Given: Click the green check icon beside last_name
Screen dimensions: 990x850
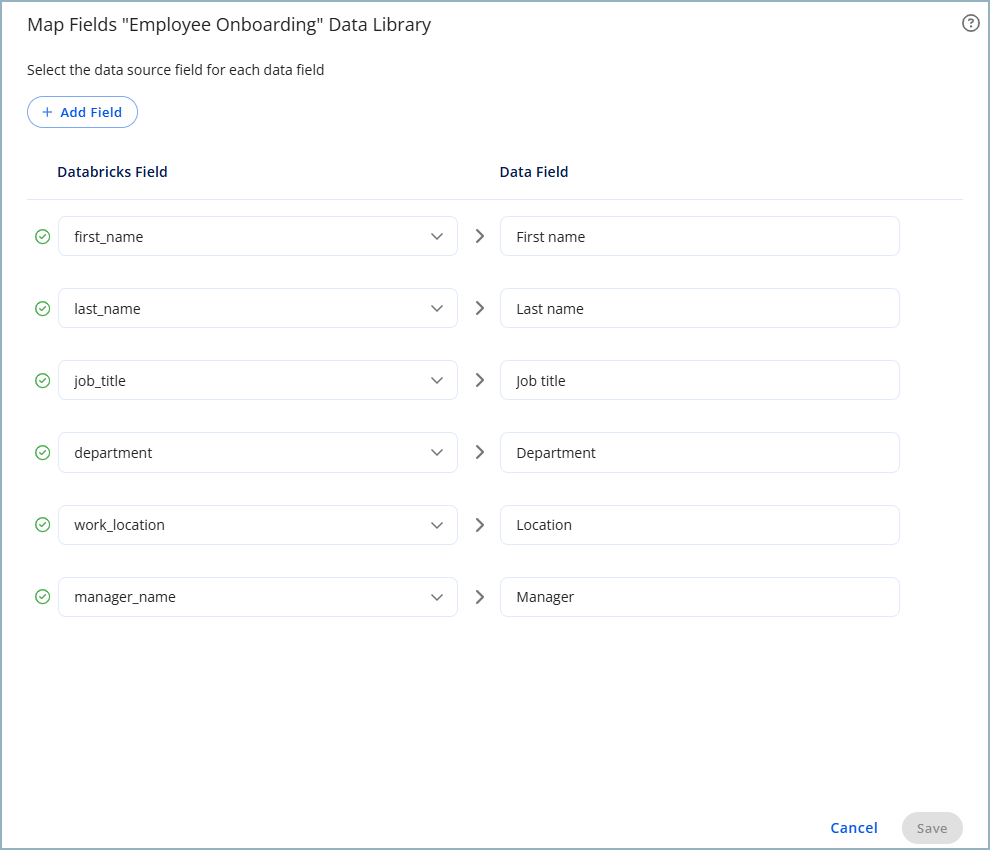Looking at the screenshot, I should pos(42,309).
